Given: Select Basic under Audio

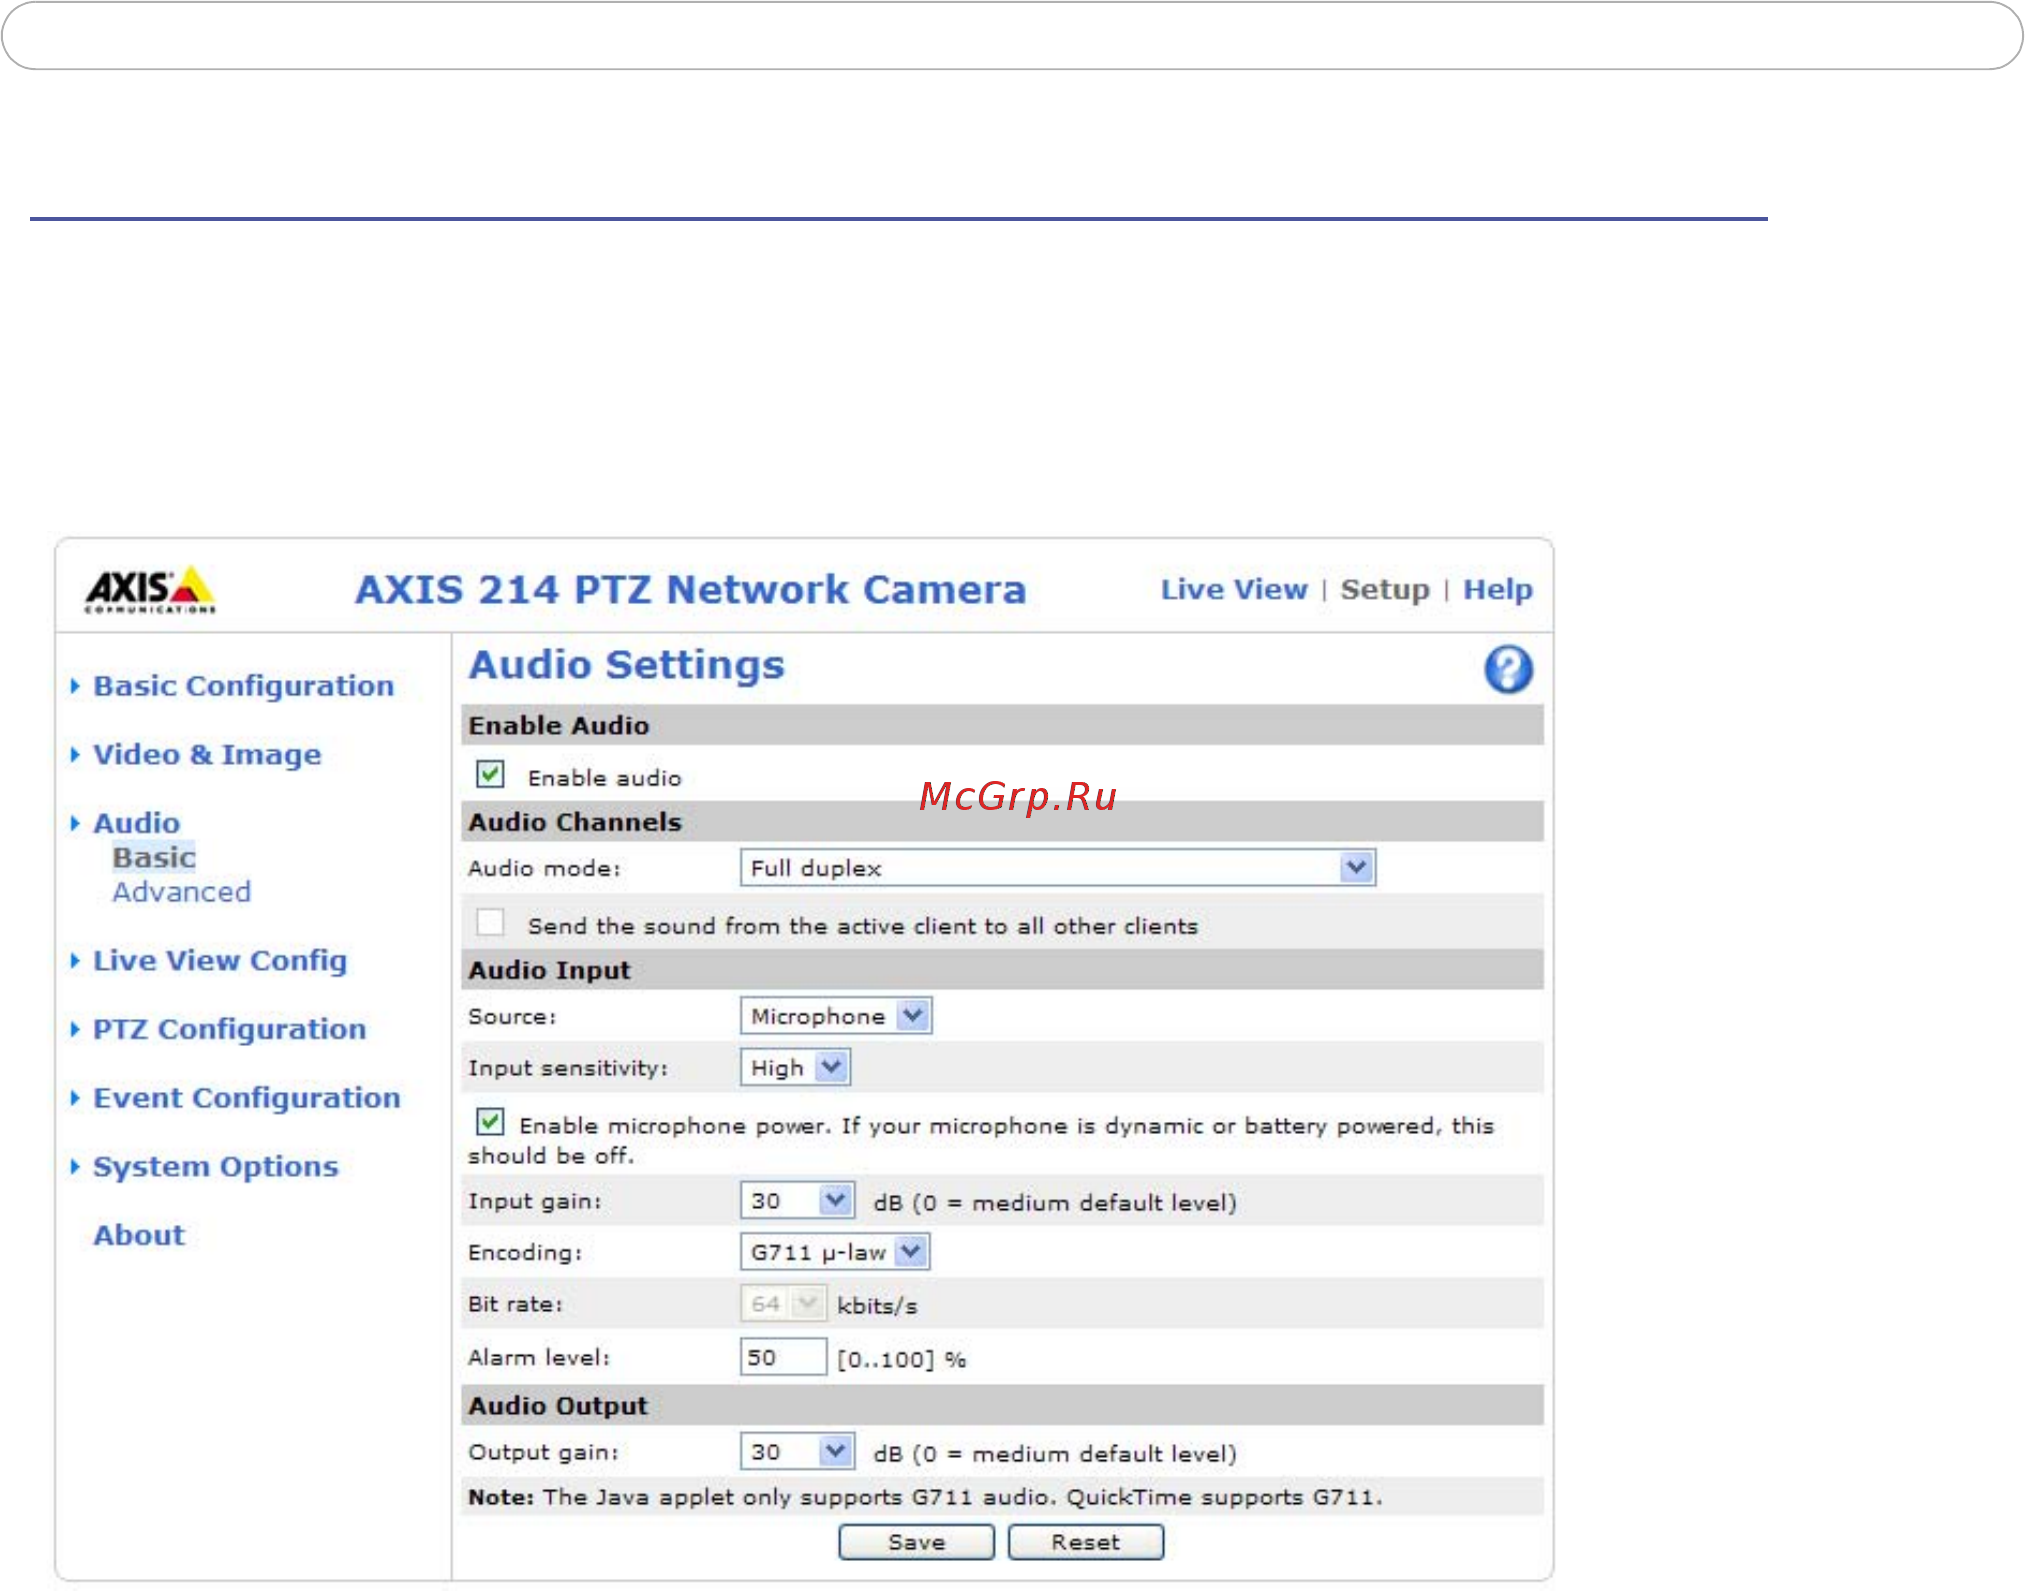Looking at the screenshot, I should coord(154,858).
